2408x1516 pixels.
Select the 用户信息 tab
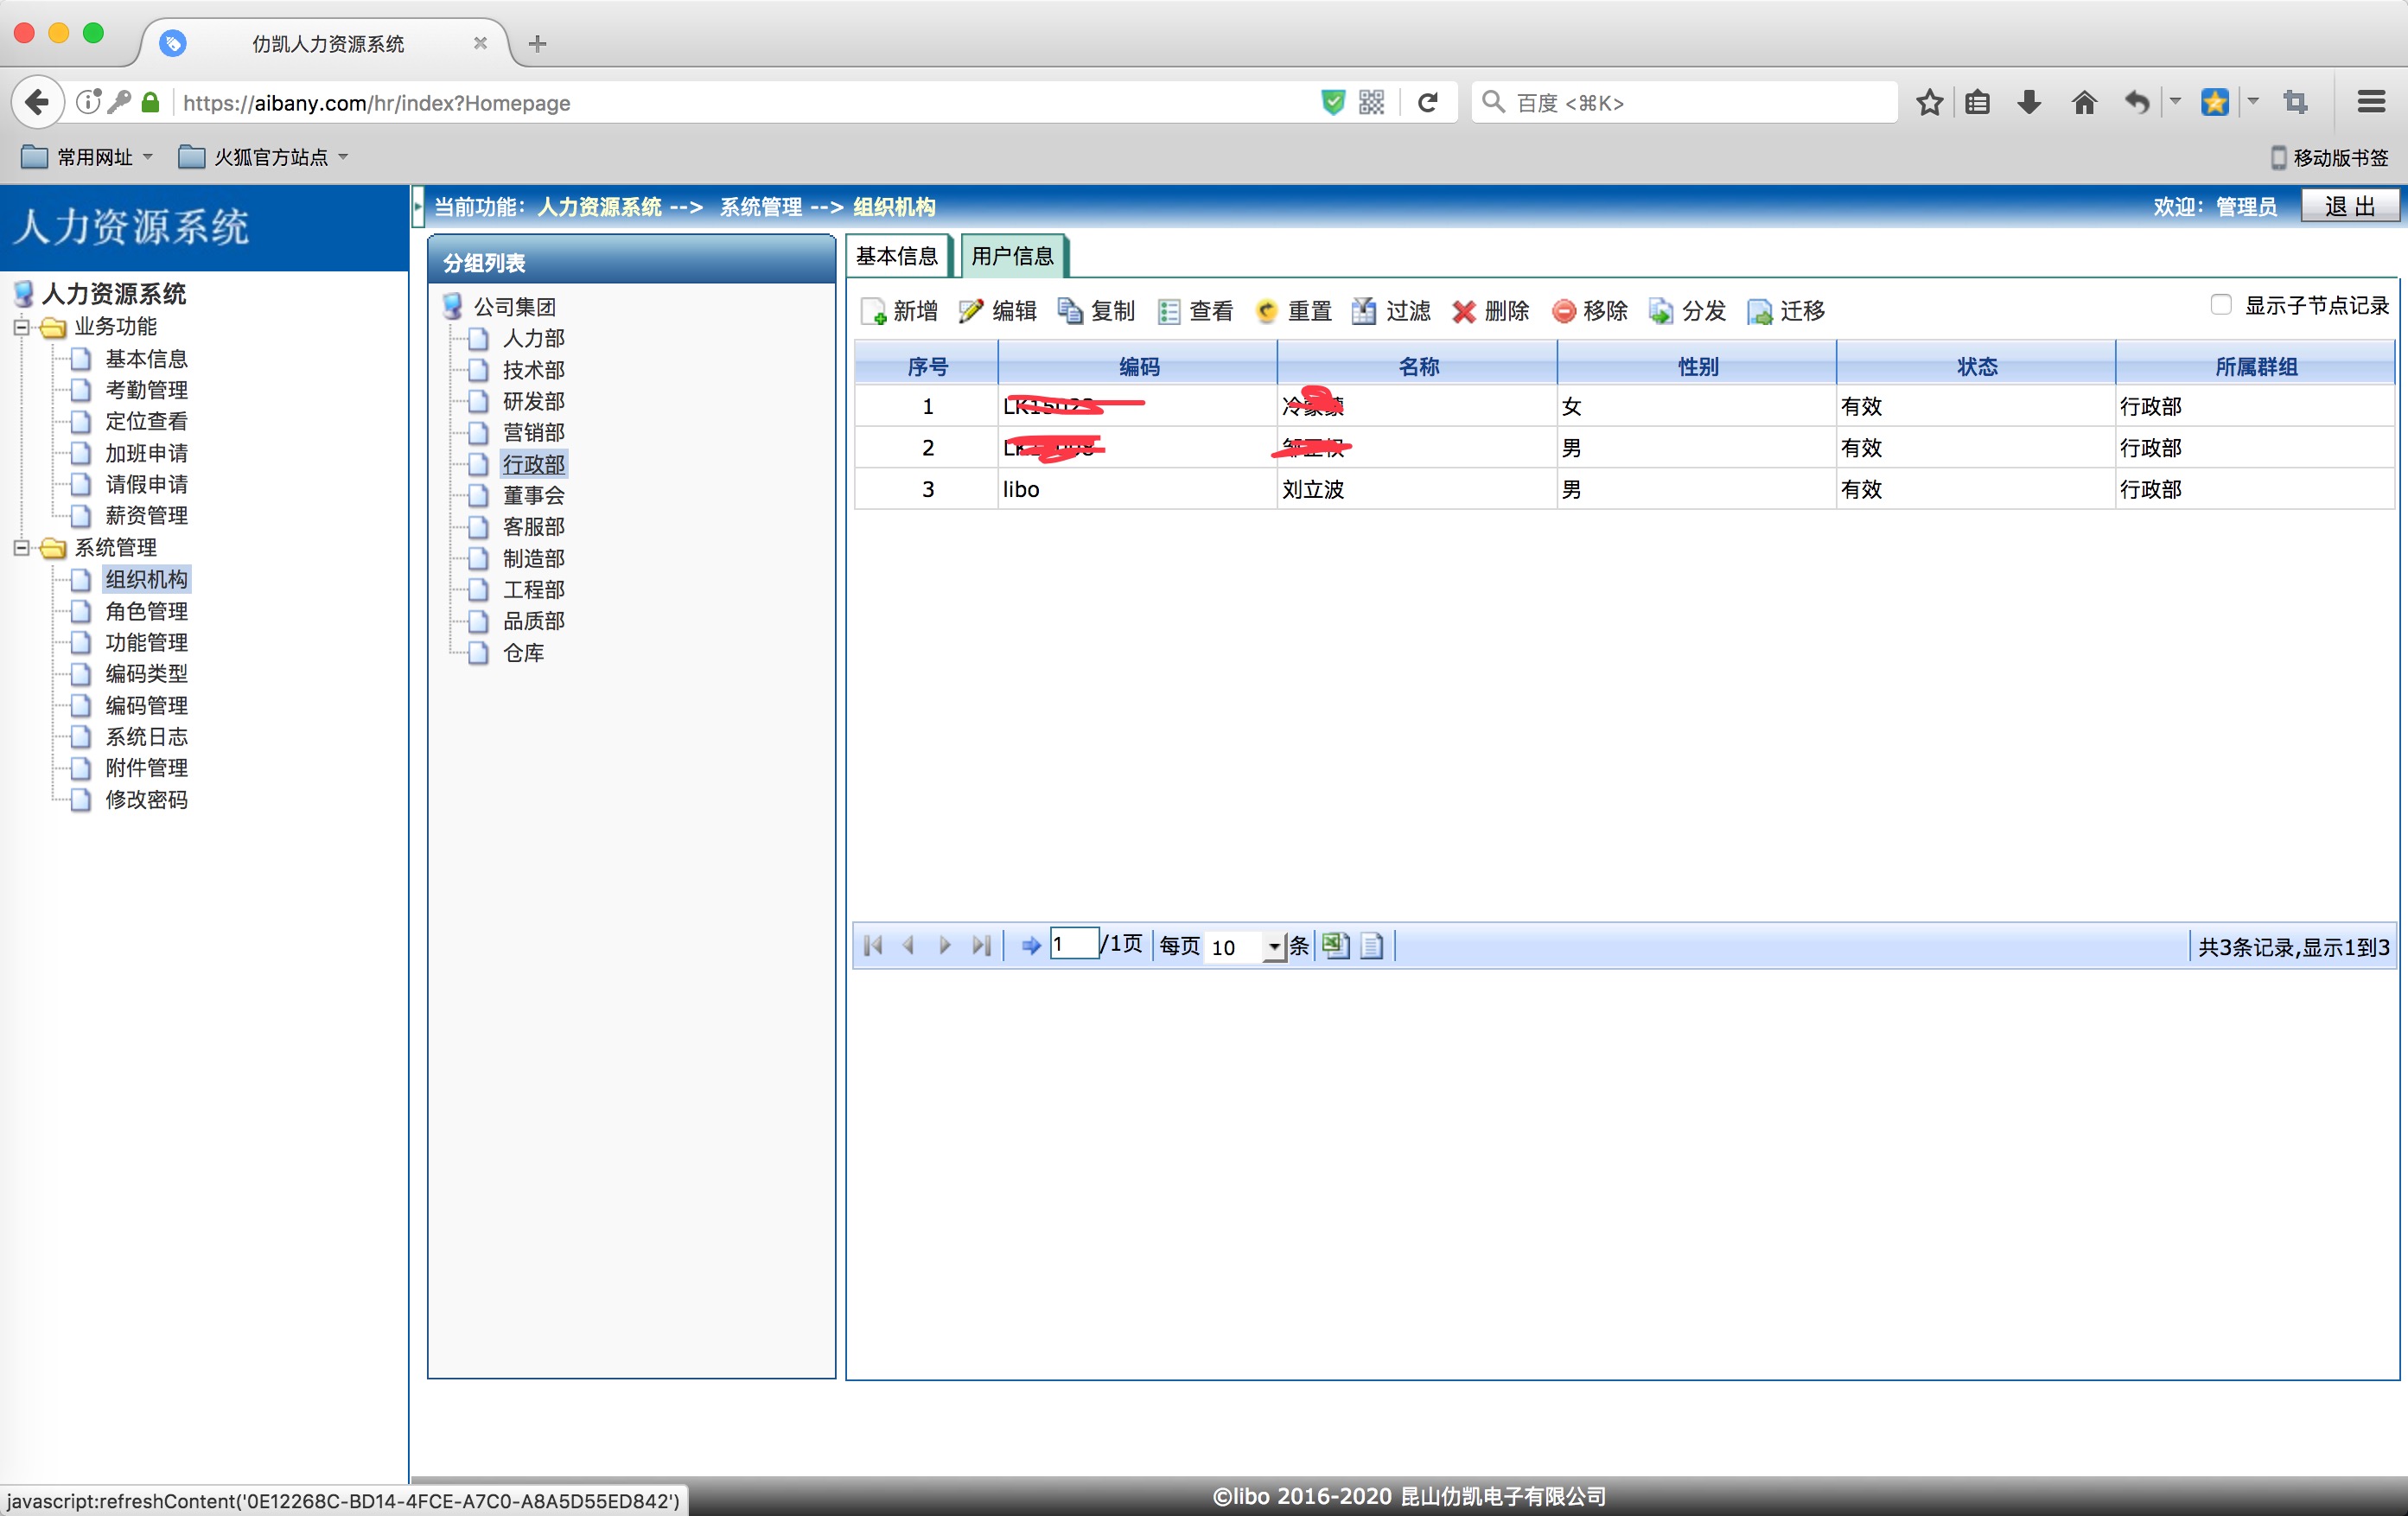[1012, 257]
